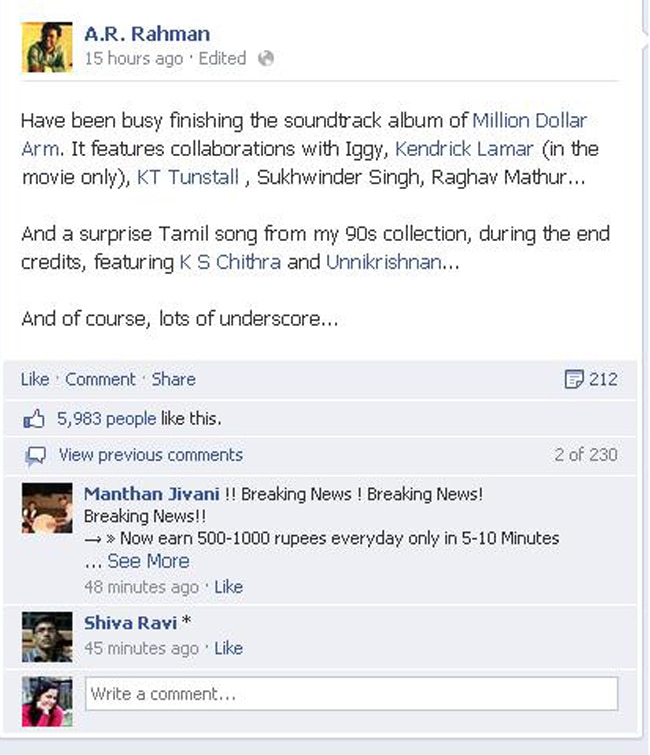Expand Manthan Jivani's comment with See More
The height and width of the screenshot is (755, 650).
148,561
